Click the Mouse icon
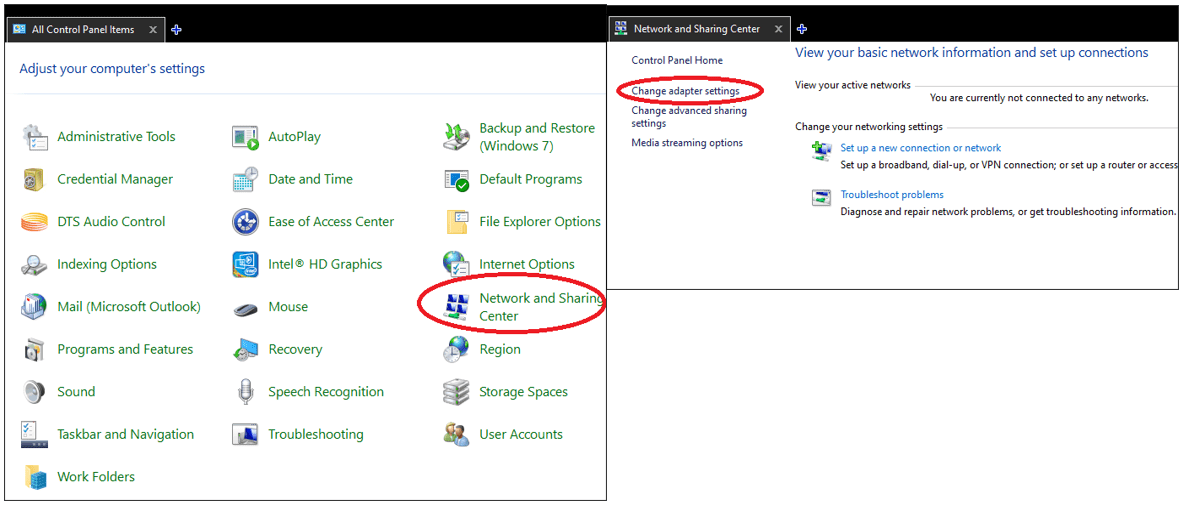 coord(246,308)
